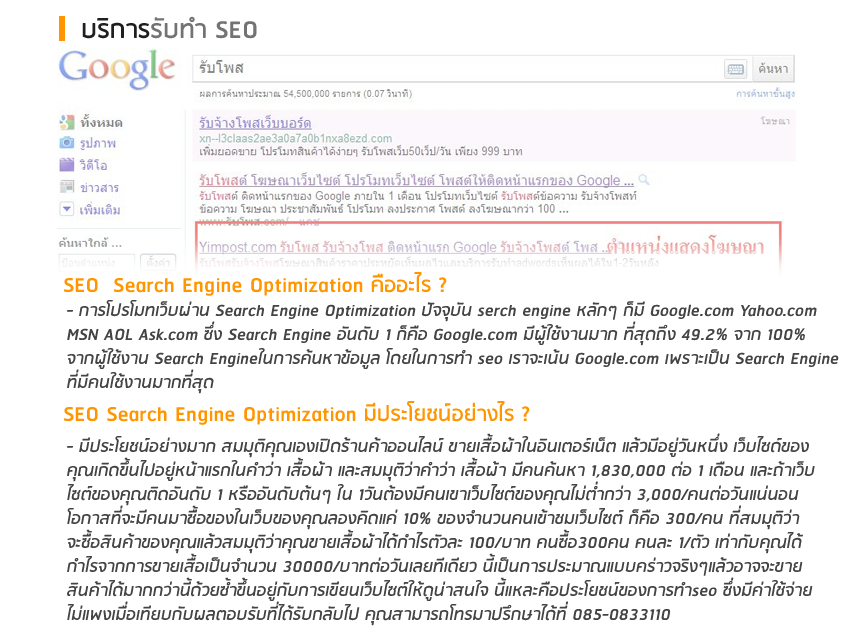Open the การค้นหาขั้นสูง advanced search link
The height and width of the screenshot is (638, 850).
(765, 94)
